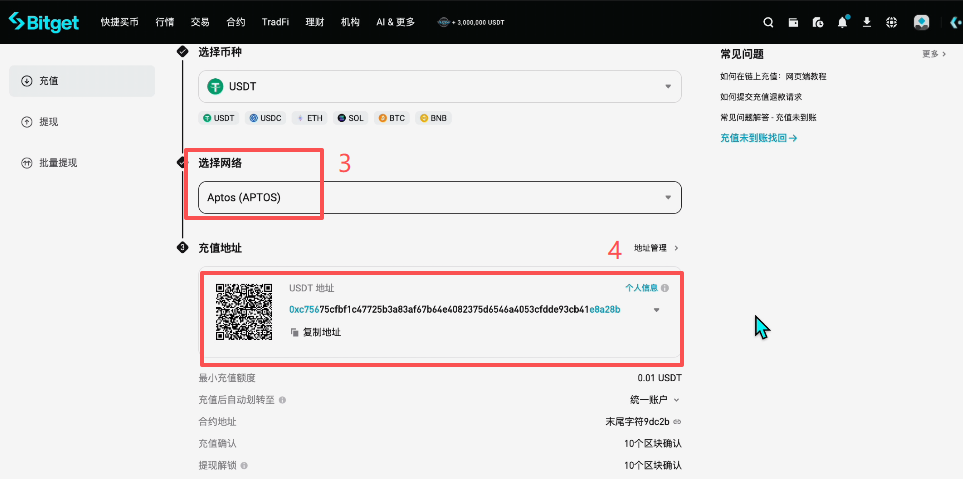This screenshot has height=479, width=963.
Task: Click the Bitget logo
Action: pyautogui.click(x=44, y=22)
